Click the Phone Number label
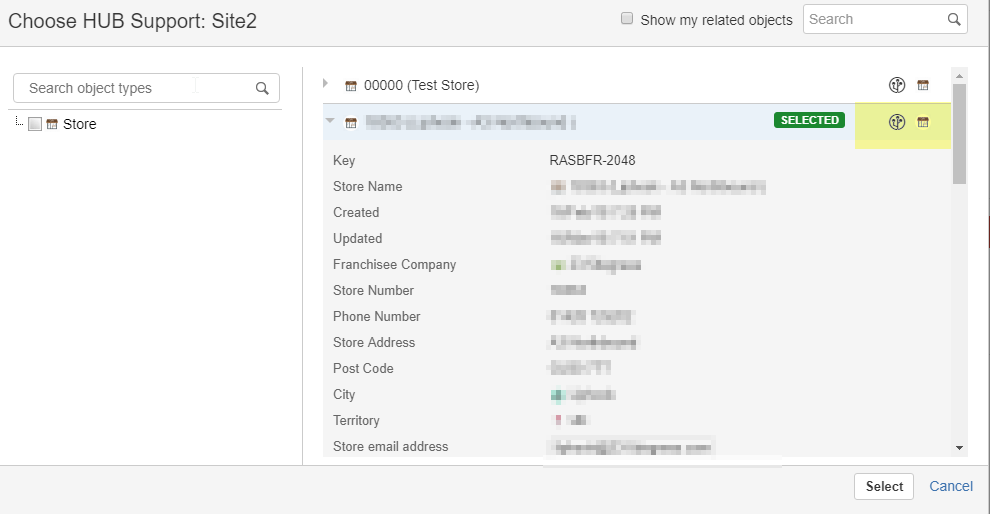Screen dimensions: 990x514 376,316
